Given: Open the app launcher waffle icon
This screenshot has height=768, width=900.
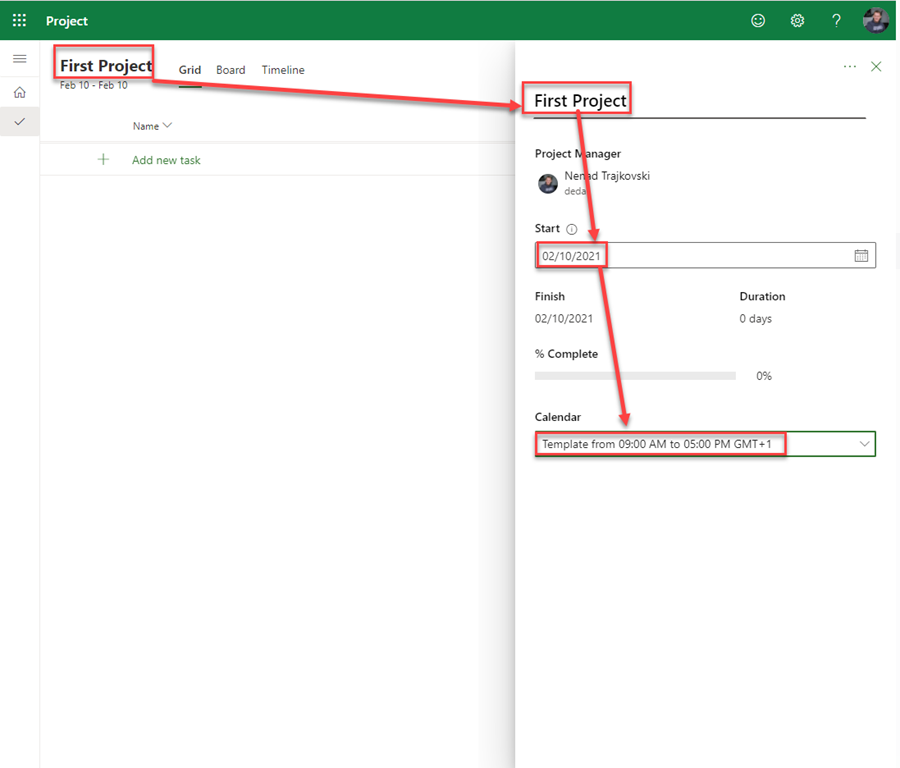Looking at the screenshot, I should pyautogui.click(x=19, y=20).
